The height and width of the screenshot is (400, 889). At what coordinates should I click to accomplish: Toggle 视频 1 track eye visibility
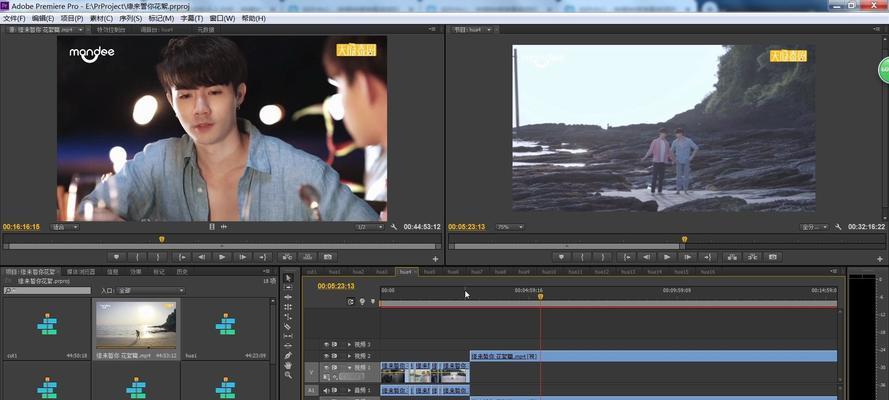coord(326,368)
